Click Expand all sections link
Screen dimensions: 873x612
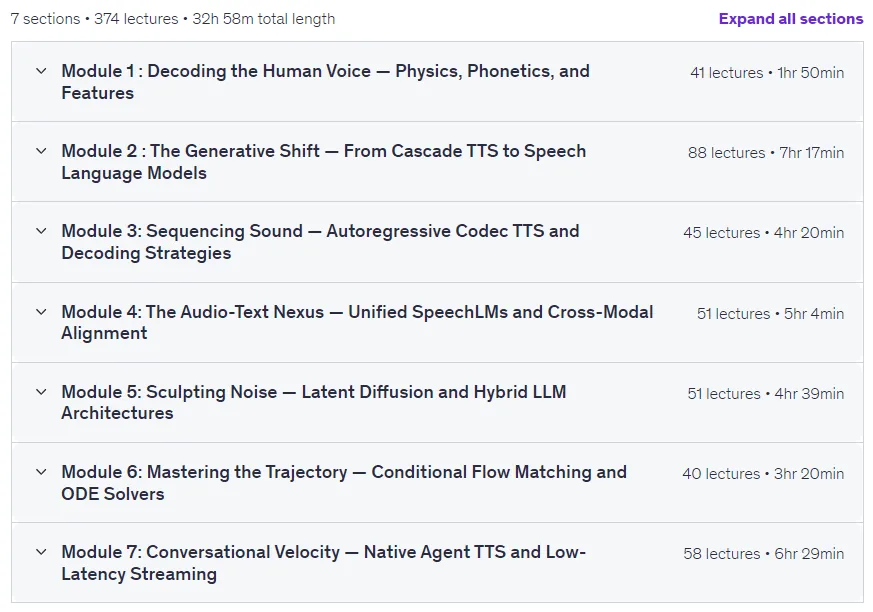point(791,18)
